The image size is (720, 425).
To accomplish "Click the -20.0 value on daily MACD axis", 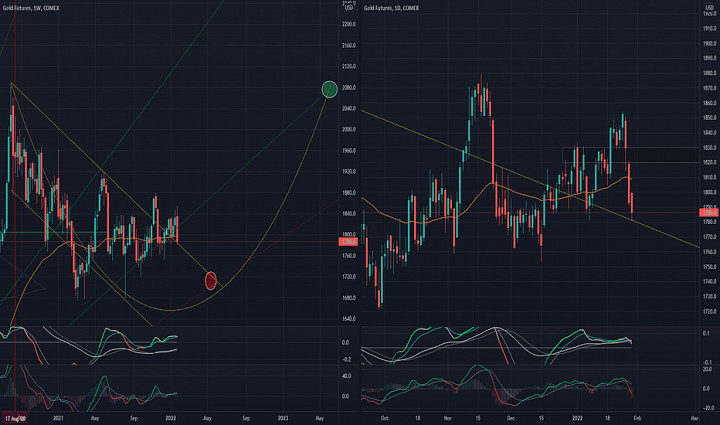I will tap(707, 408).
